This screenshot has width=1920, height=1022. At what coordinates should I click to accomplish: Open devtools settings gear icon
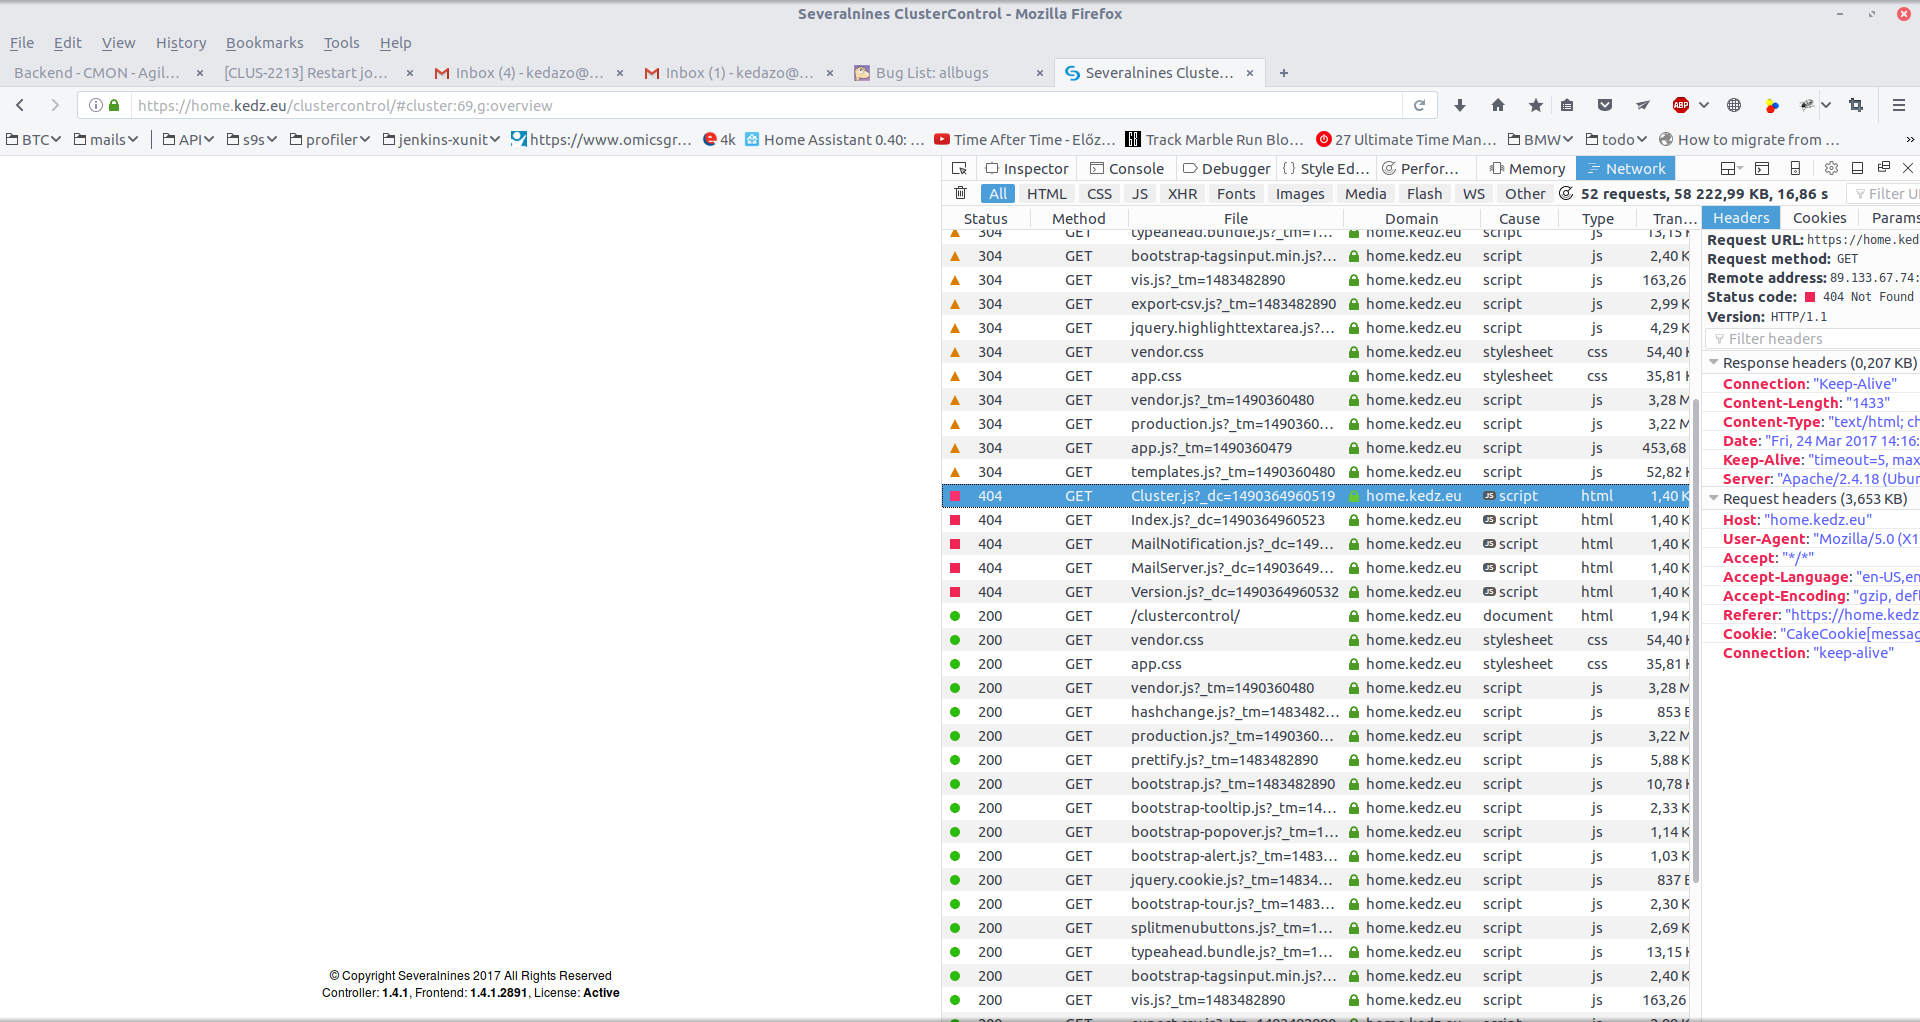click(x=1831, y=168)
